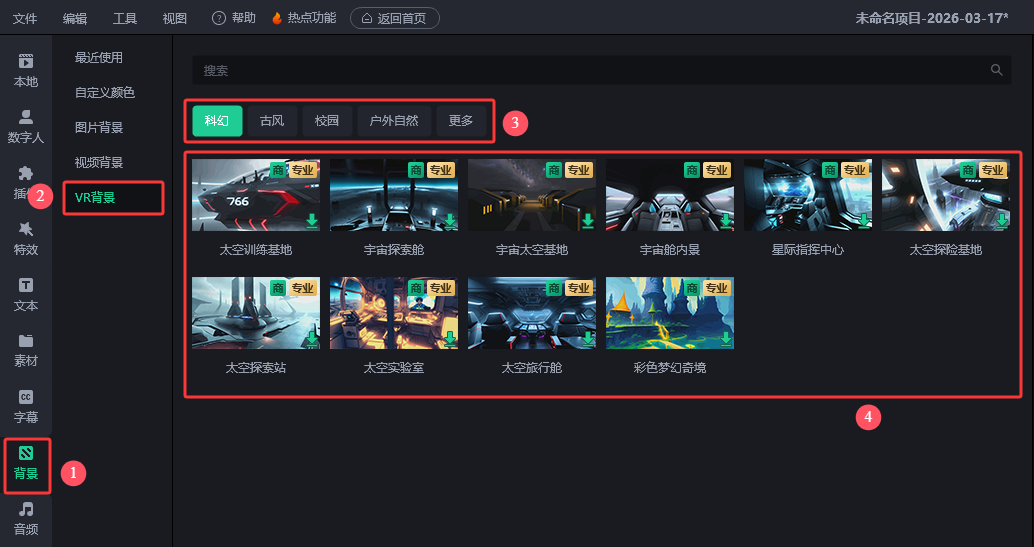Expand the 更多 category list

tap(461, 121)
